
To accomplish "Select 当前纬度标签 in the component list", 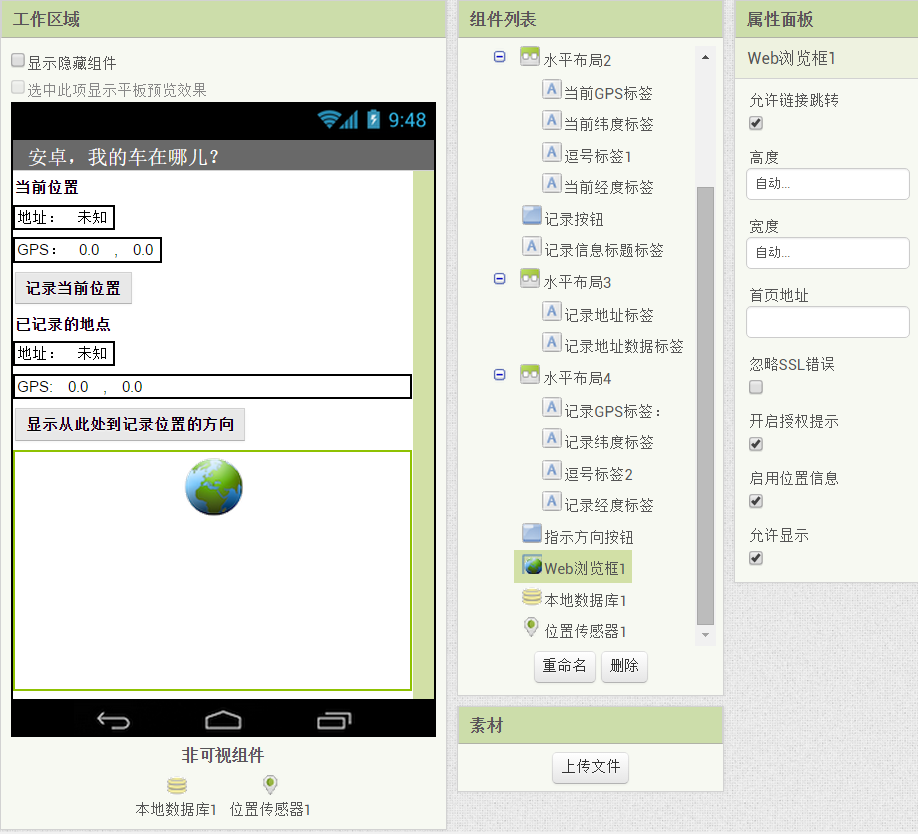I will click(608, 125).
